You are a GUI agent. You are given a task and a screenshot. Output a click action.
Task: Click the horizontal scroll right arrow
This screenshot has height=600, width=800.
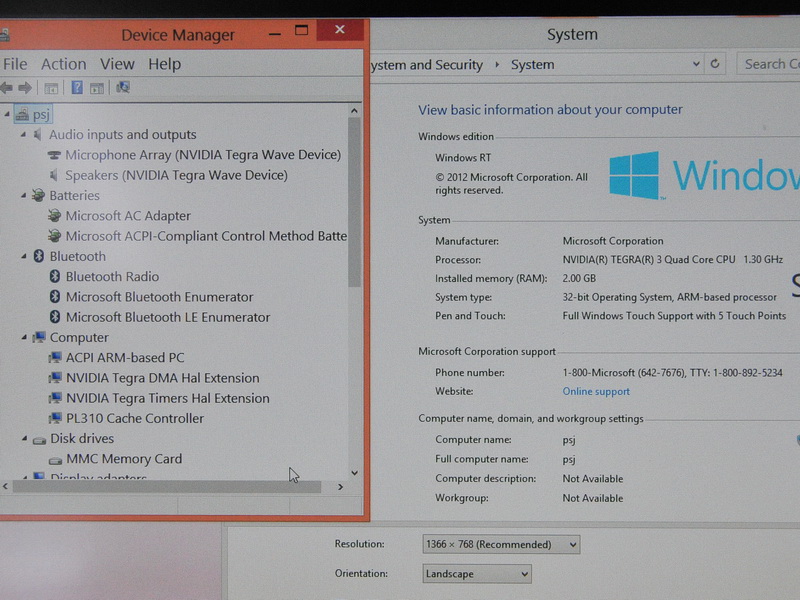click(x=340, y=487)
